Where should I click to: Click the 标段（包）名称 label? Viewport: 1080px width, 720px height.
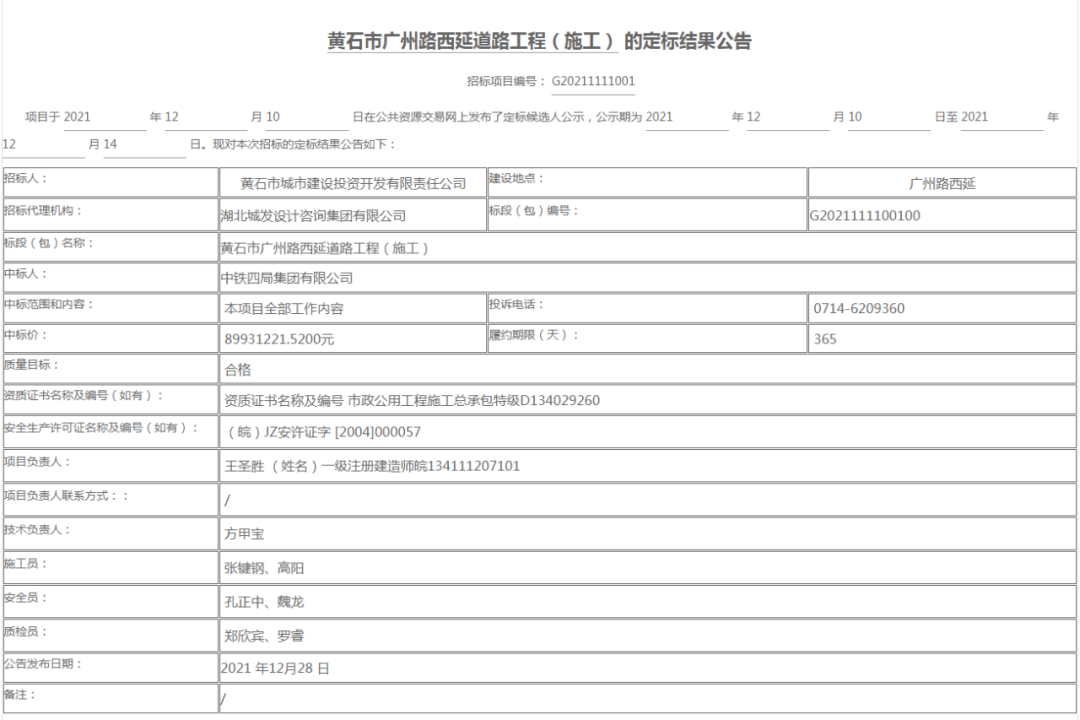tap(48, 243)
